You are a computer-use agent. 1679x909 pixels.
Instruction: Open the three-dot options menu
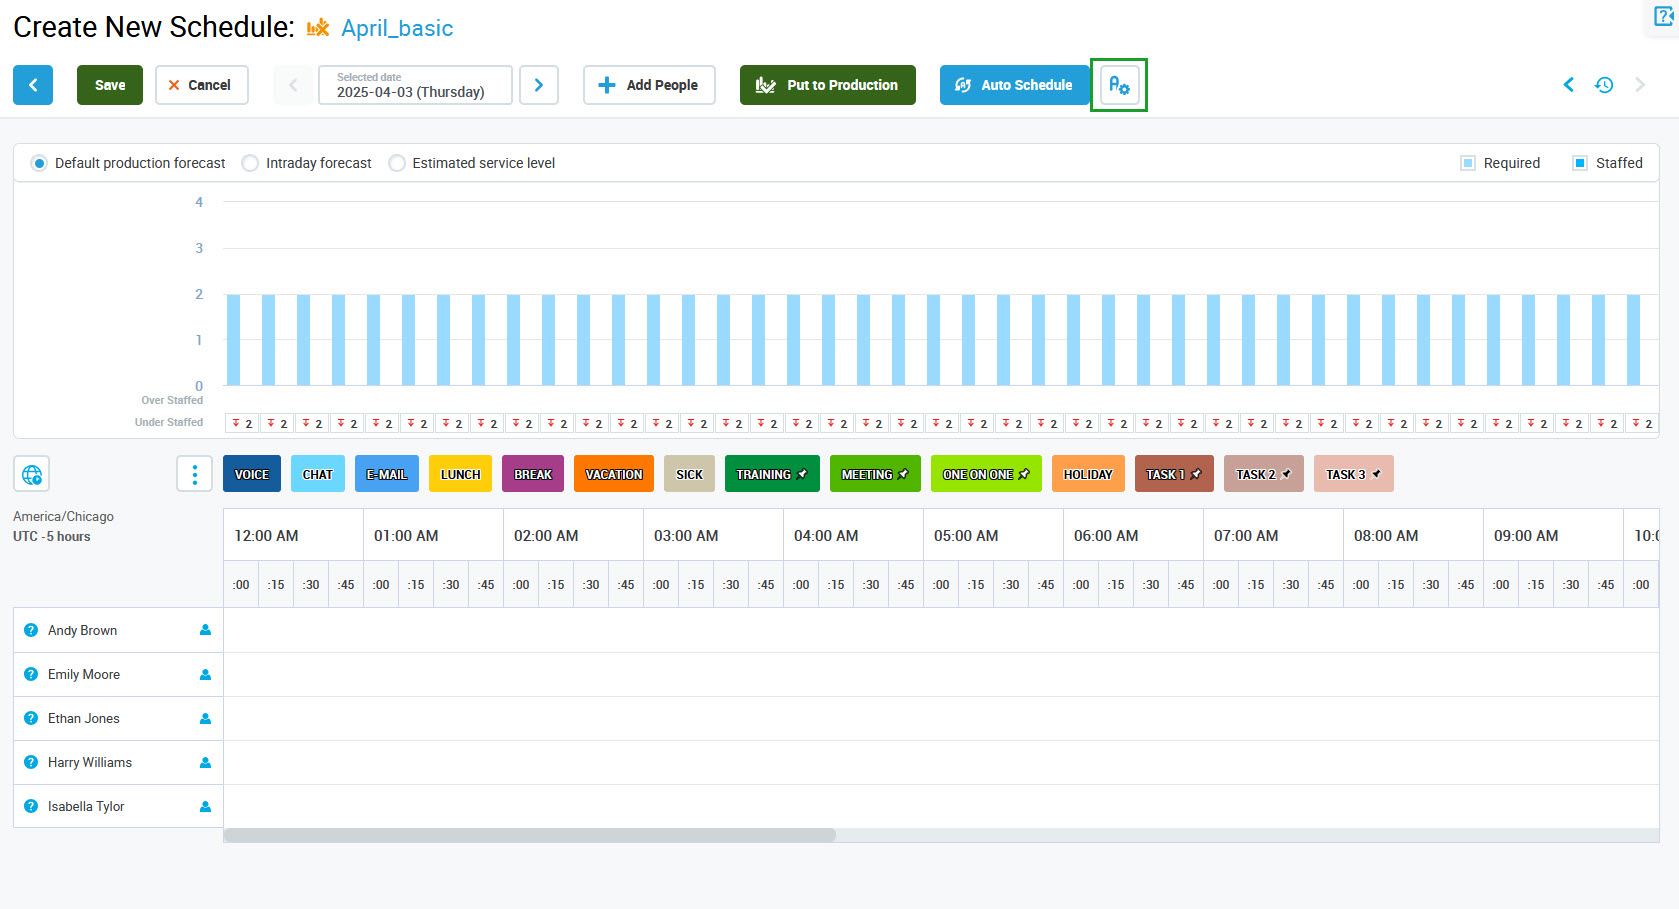click(194, 474)
